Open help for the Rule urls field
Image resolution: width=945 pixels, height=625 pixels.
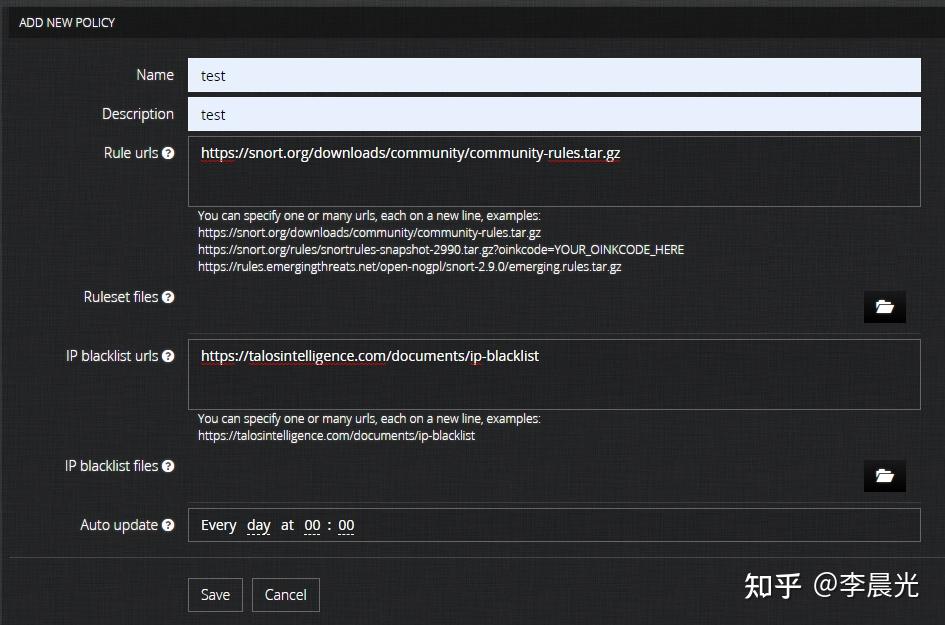168,153
